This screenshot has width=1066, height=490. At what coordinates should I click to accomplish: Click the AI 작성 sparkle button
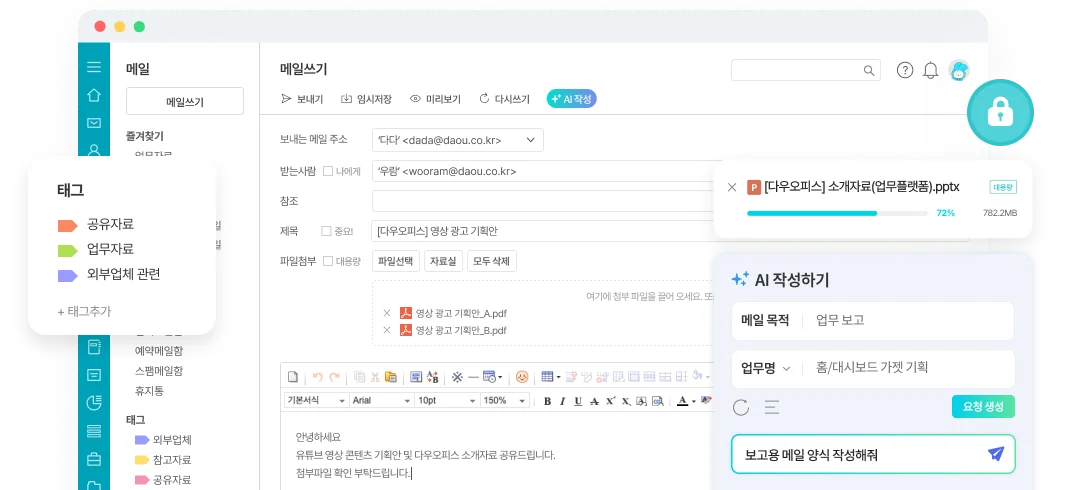(571, 99)
